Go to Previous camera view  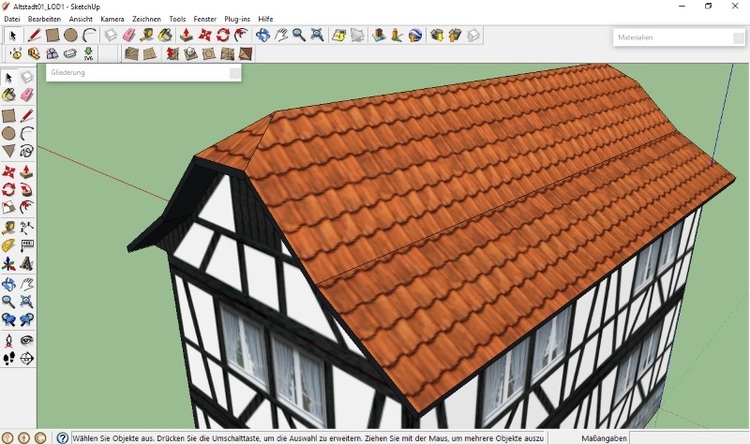click(x=9, y=319)
